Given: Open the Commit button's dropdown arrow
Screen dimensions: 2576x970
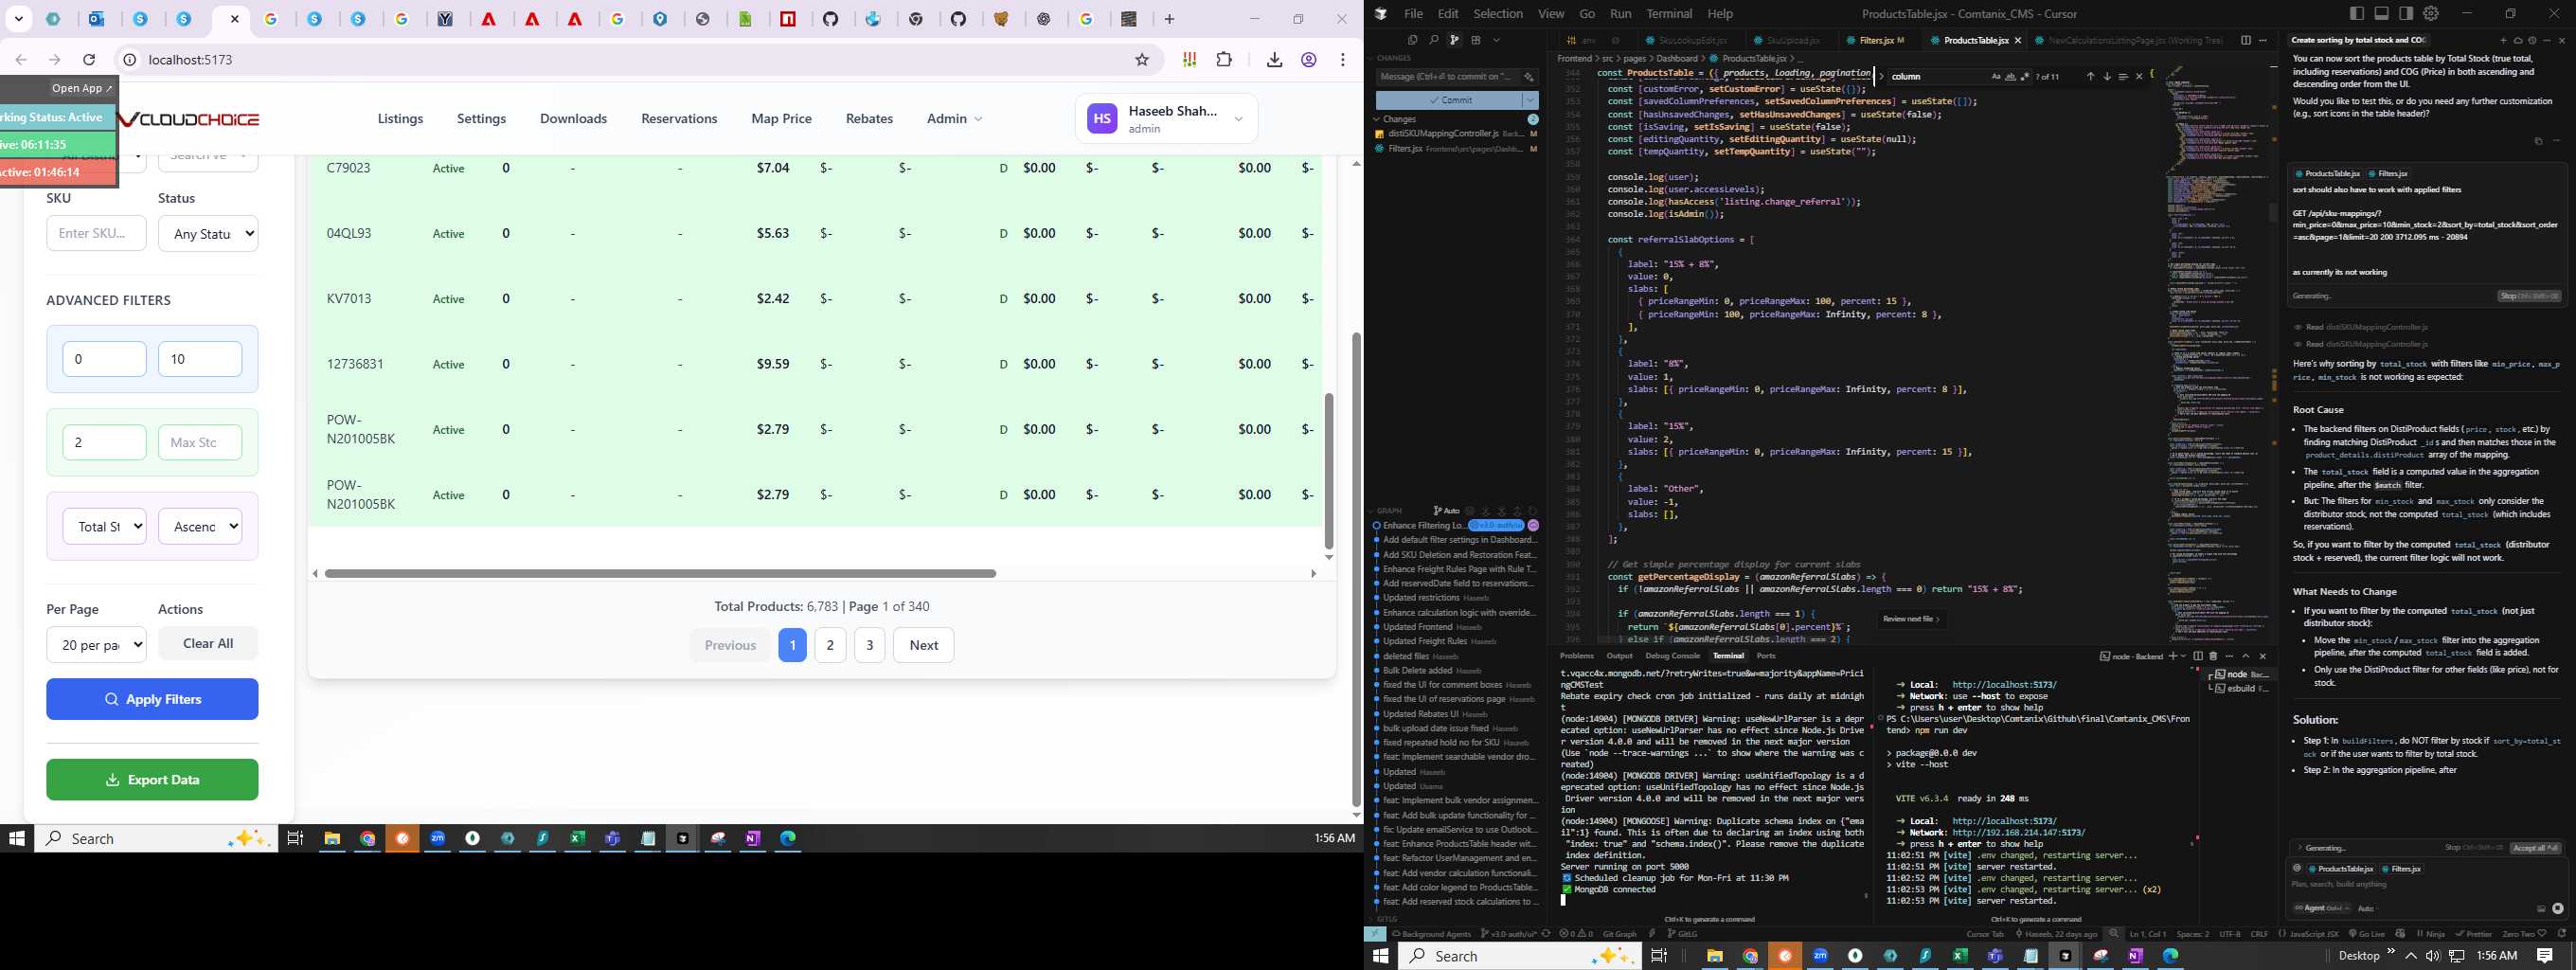Looking at the screenshot, I should [1530, 100].
